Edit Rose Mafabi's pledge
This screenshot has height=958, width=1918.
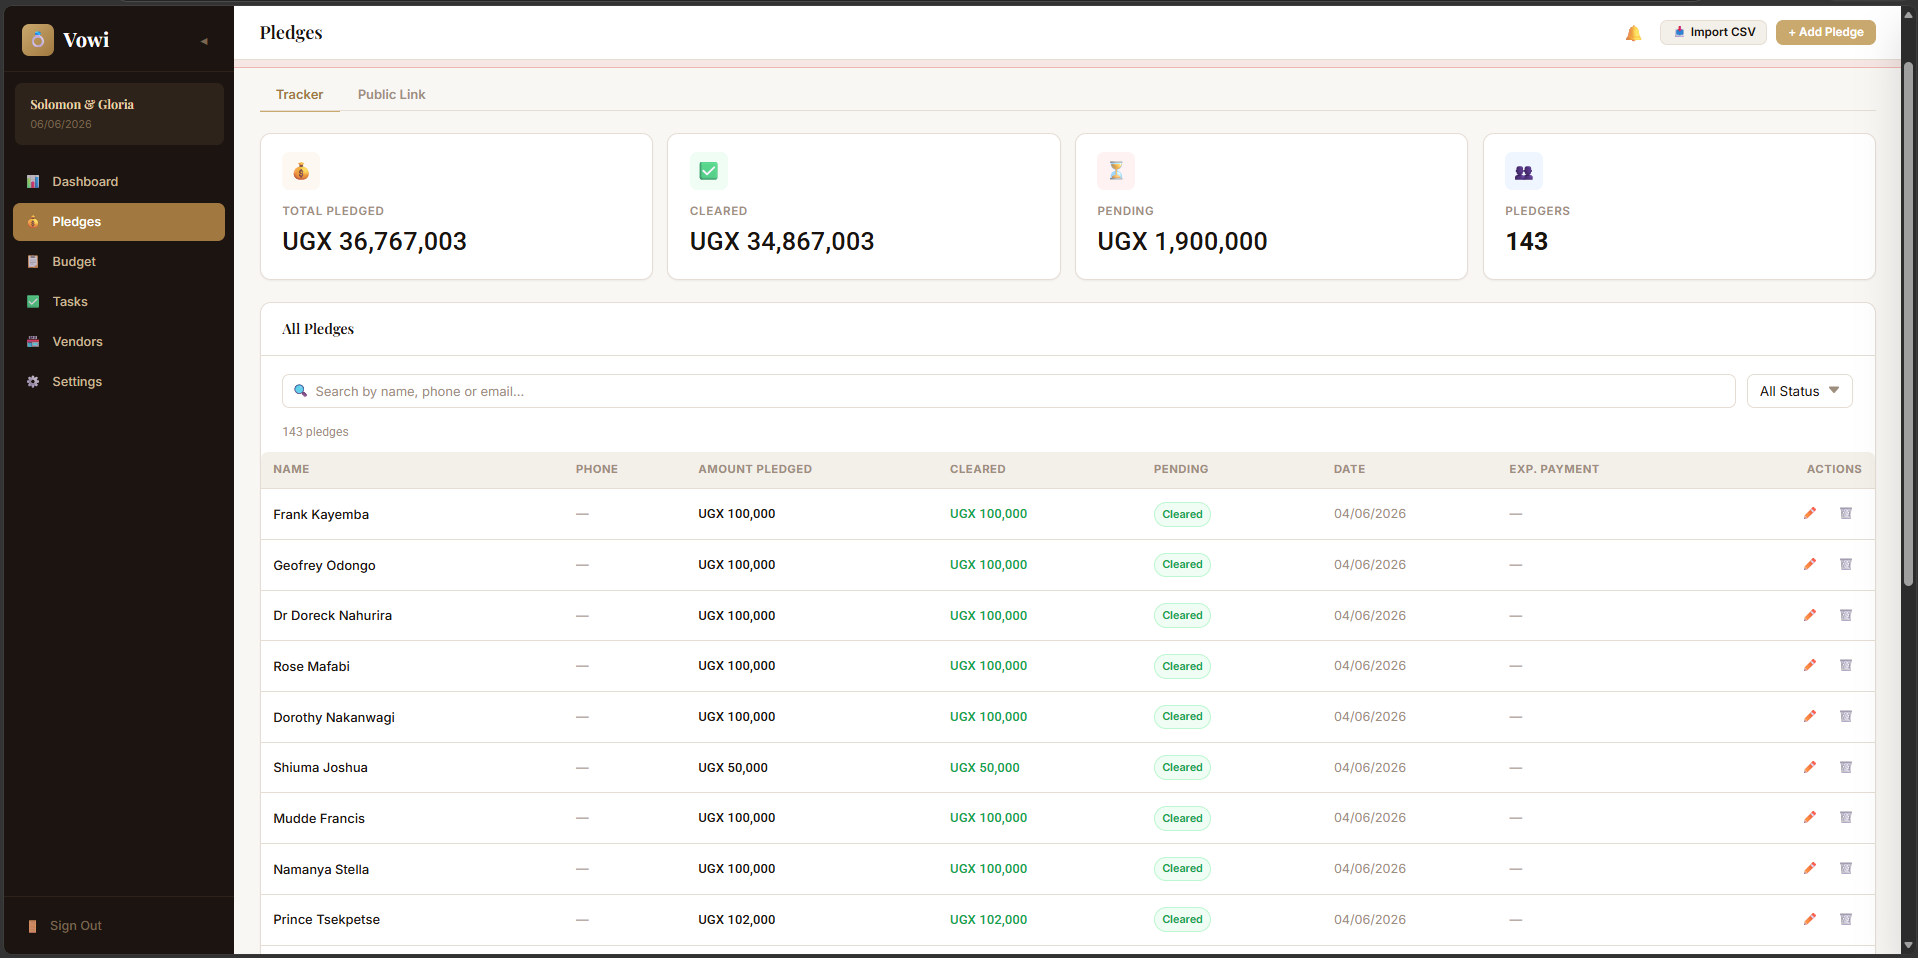click(1810, 666)
